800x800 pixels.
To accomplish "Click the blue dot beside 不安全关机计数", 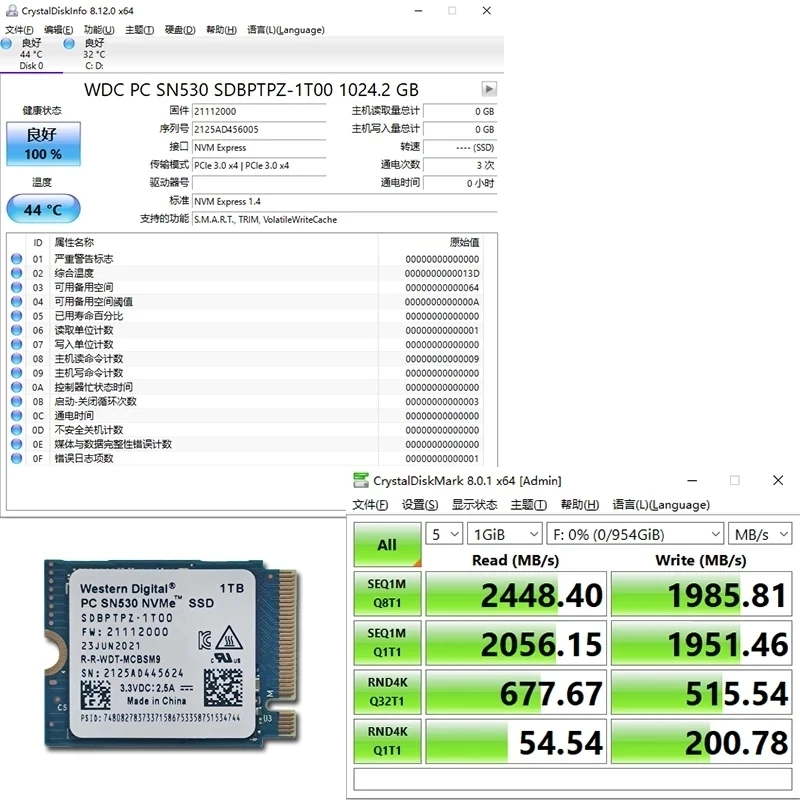I will (15, 429).
